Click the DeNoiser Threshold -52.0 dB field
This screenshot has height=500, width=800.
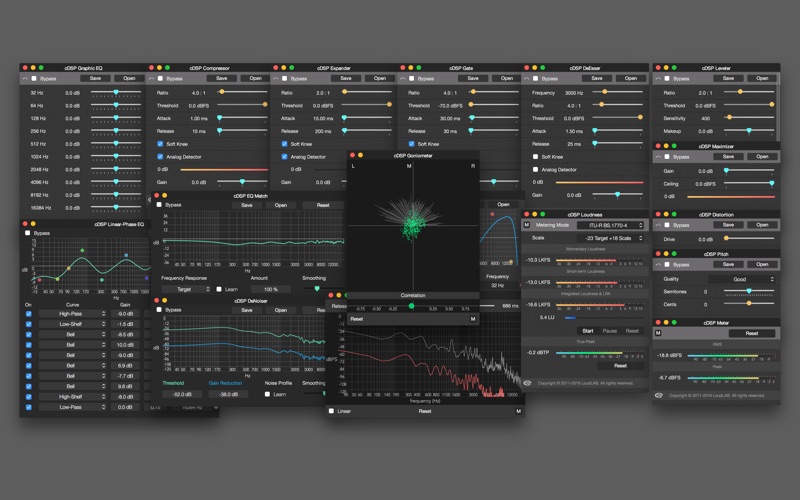(x=182, y=394)
